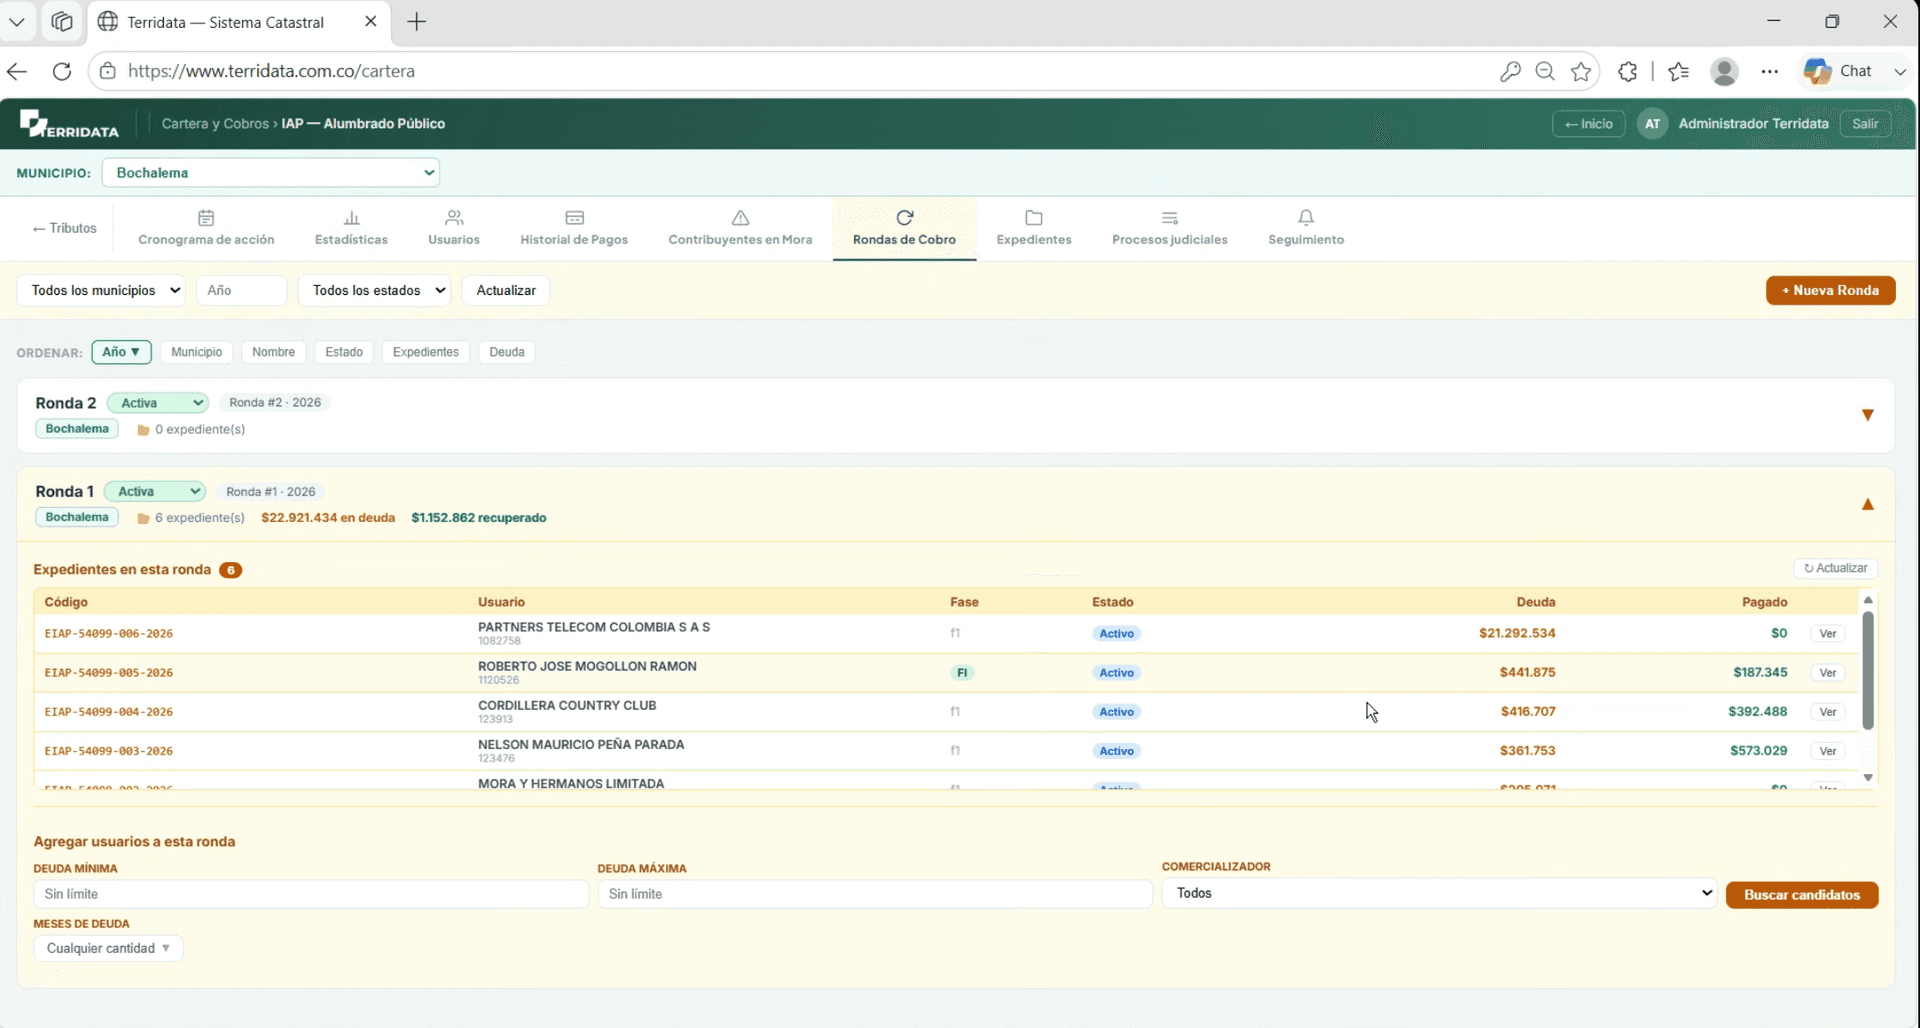Open browser settings three-dots menu
The height and width of the screenshot is (1028, 1920).
coord(1770,71)
